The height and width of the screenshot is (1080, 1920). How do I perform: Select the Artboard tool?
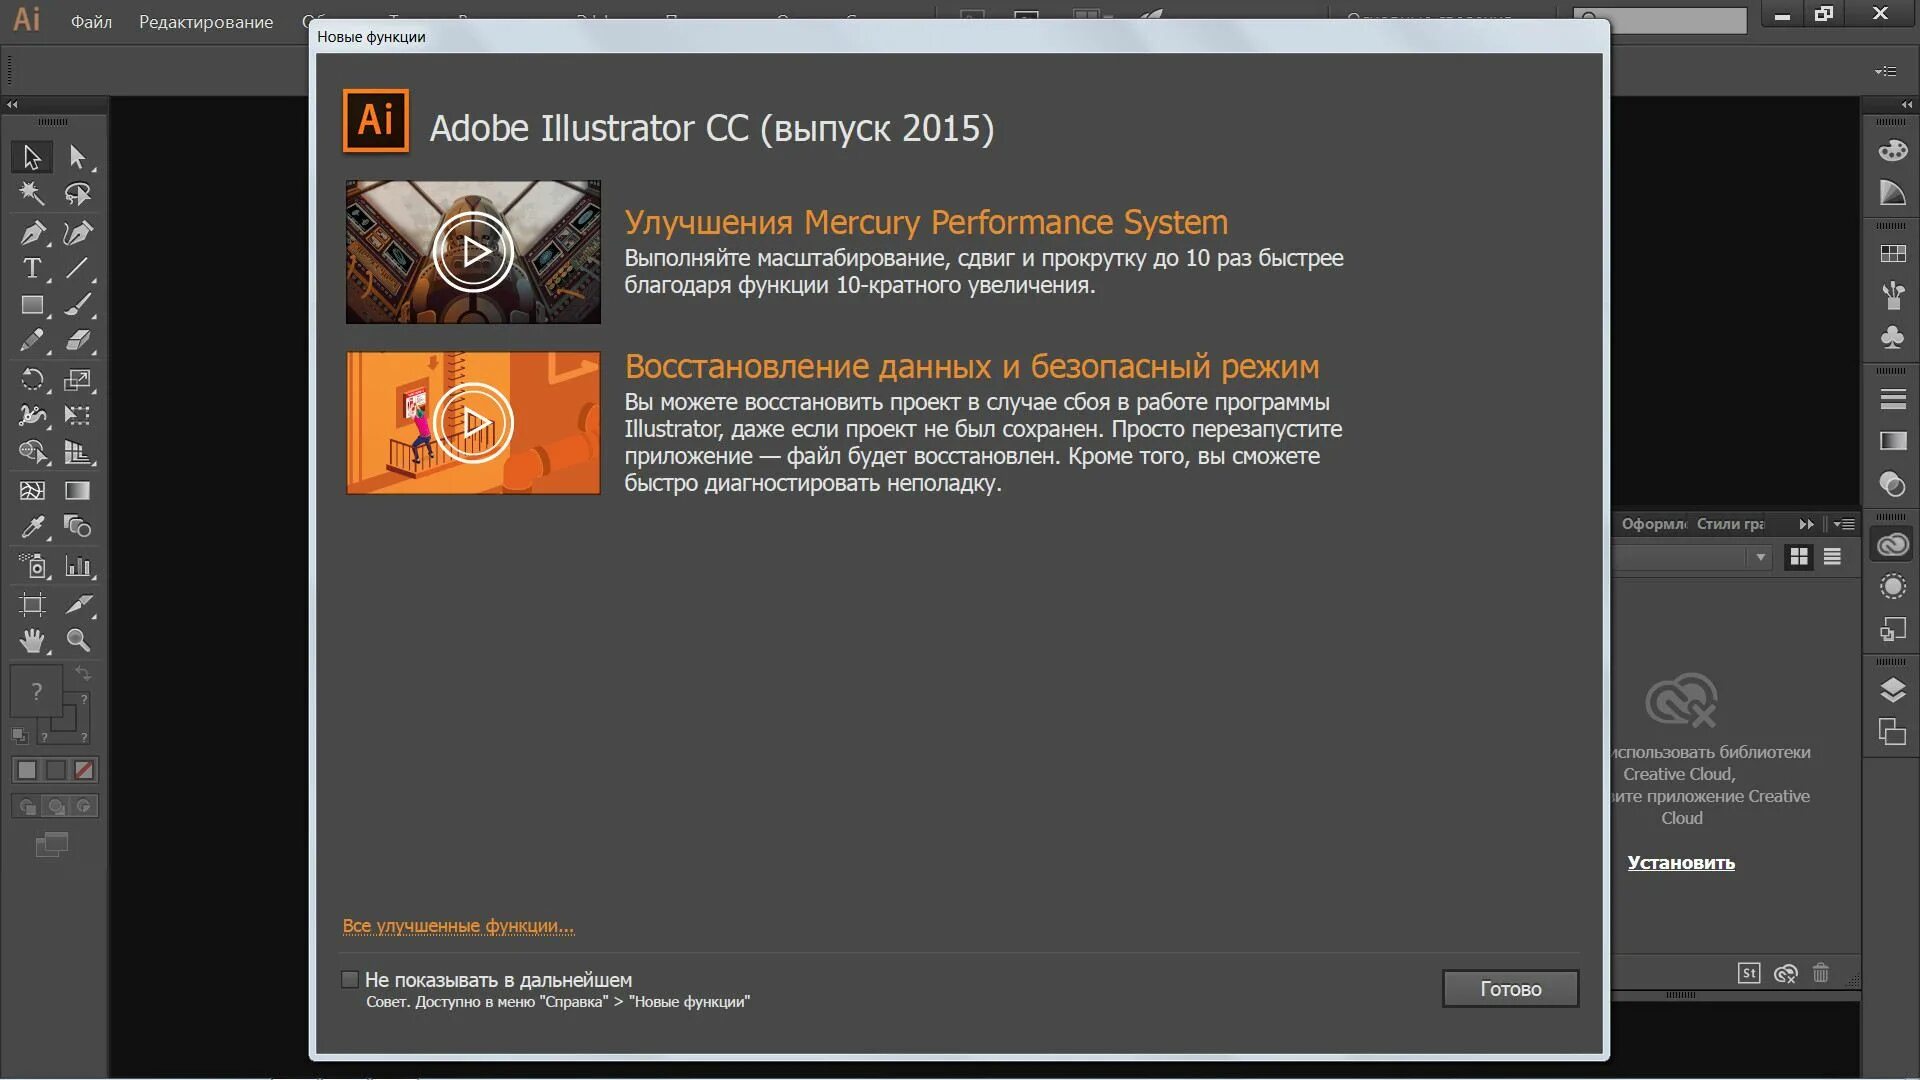tap(31, 604)
